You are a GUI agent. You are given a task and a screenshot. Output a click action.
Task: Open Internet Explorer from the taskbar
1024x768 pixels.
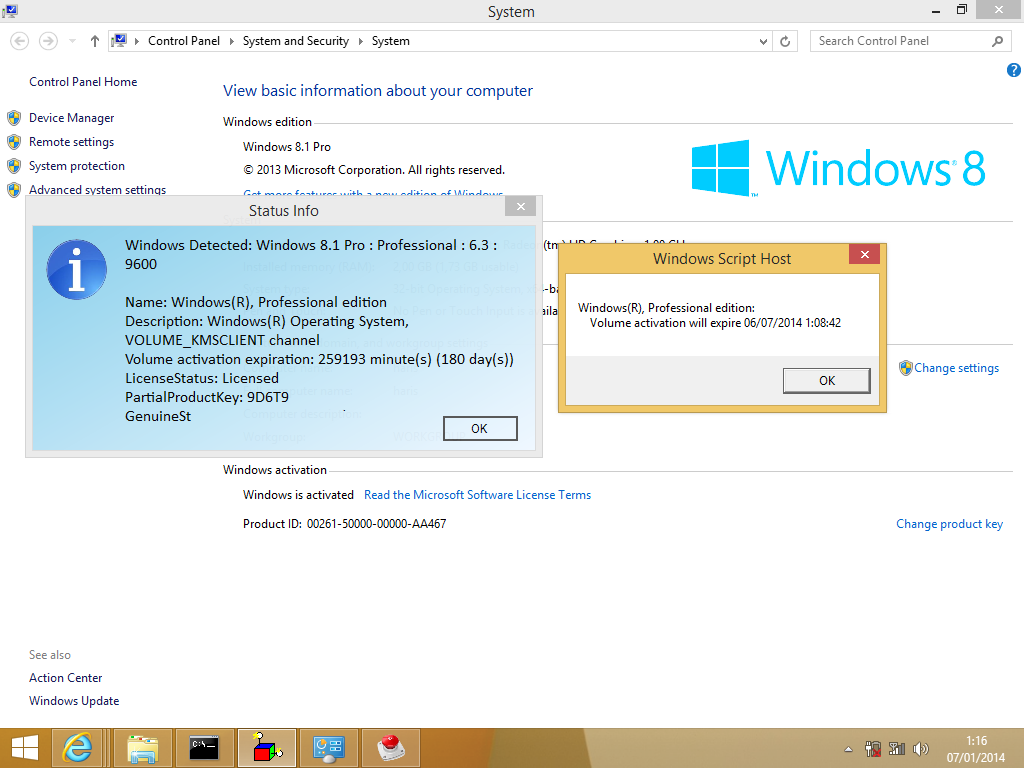(78, 747)
